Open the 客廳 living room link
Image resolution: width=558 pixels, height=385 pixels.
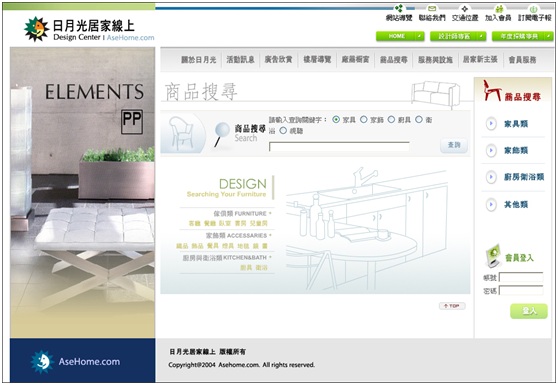click(194, 224)
